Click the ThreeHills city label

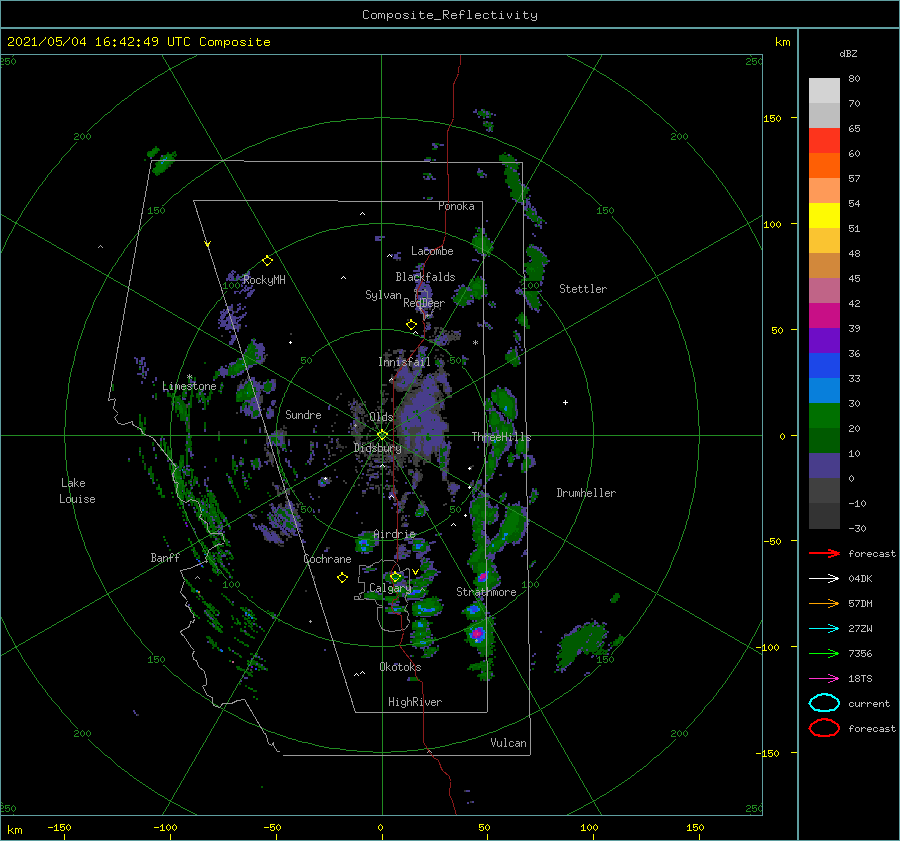click(x=501, y=437)
